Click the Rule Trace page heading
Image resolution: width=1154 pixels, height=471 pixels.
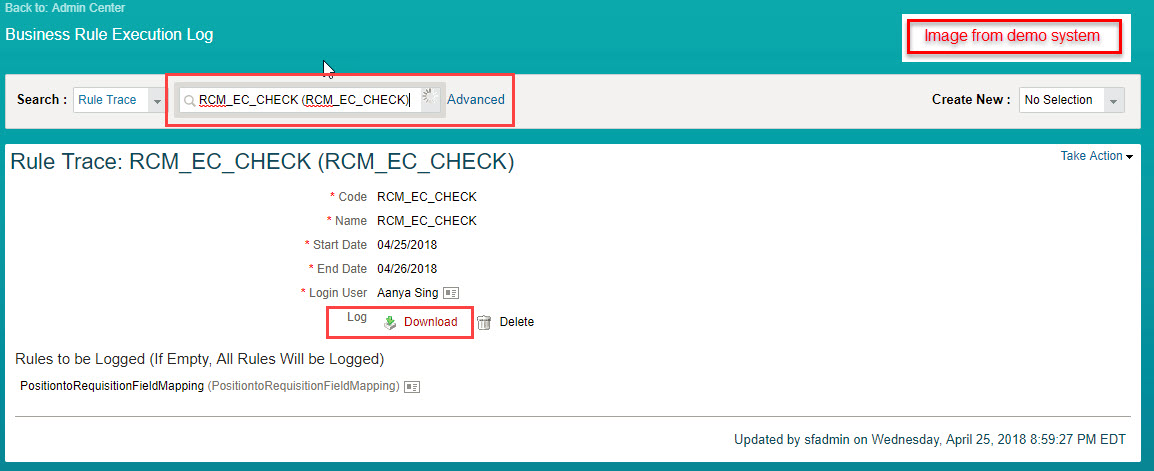pyautogui.click(x=262, y=163)
